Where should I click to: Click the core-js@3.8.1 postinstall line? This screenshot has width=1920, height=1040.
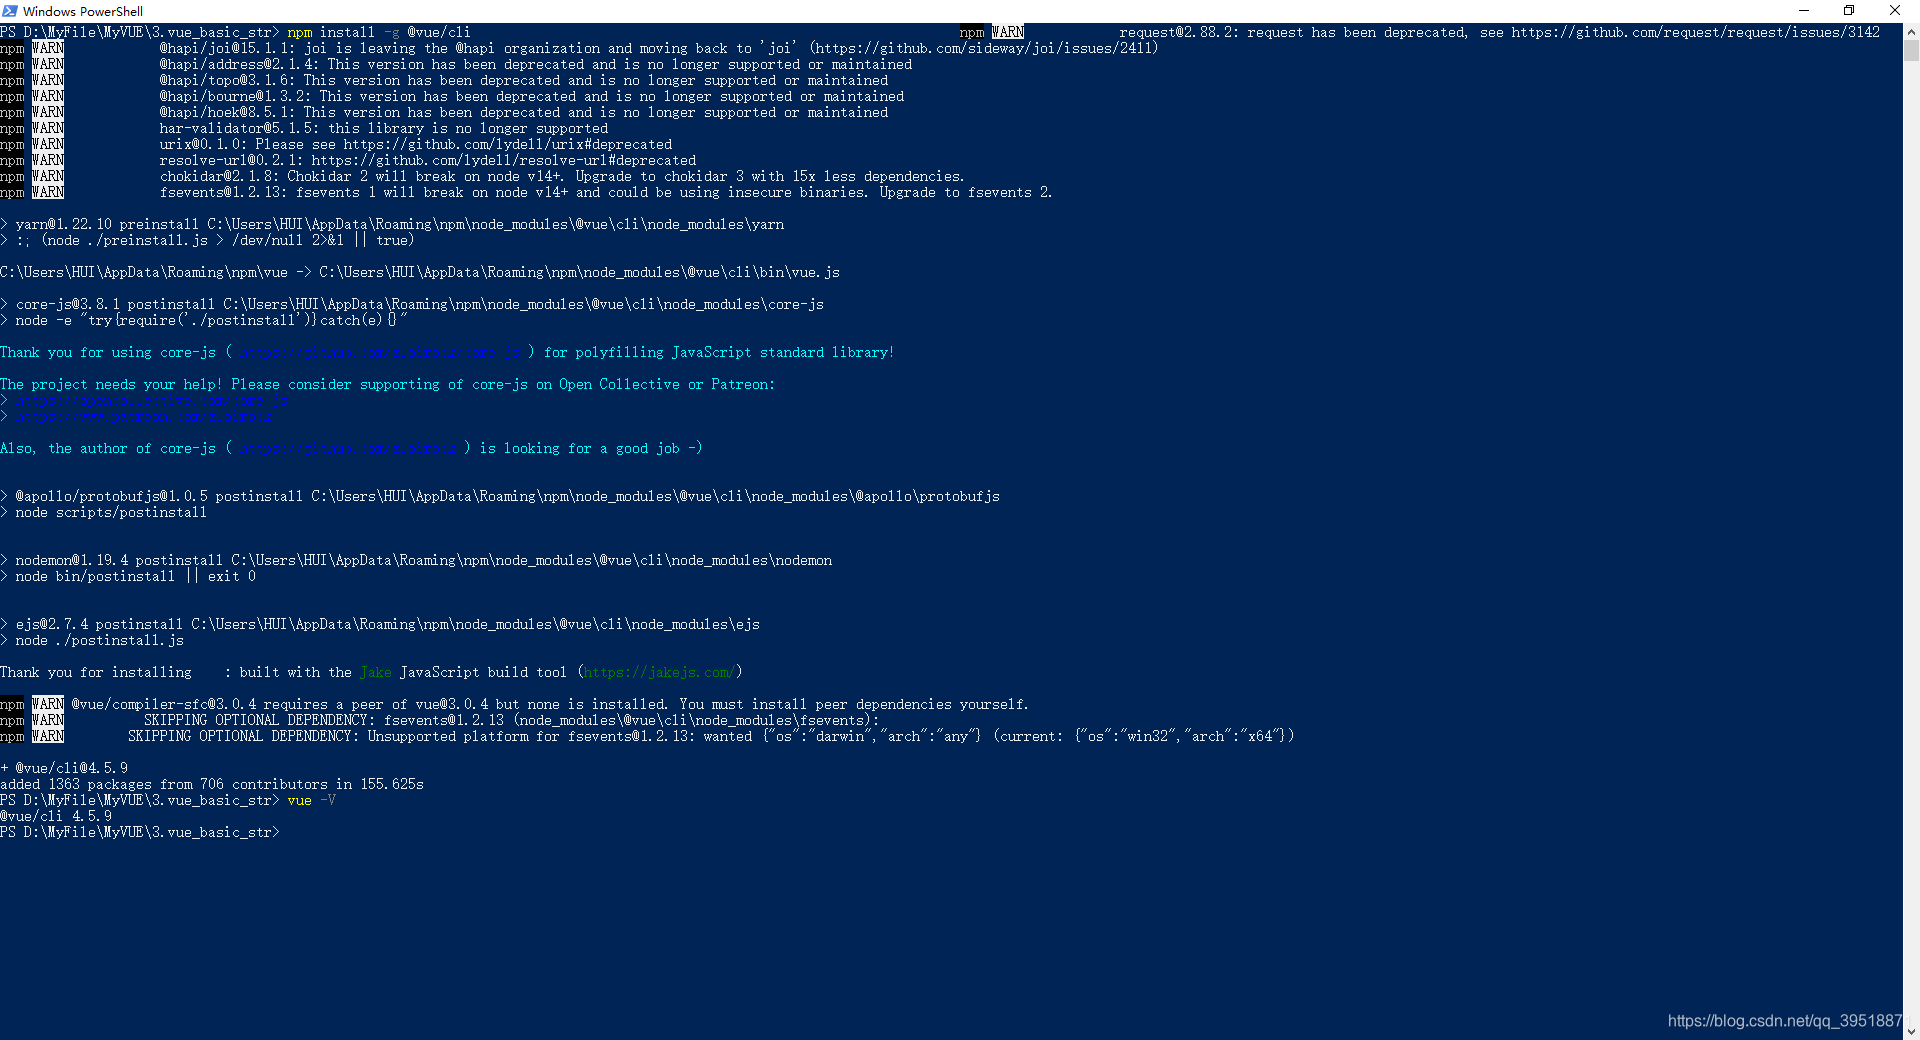pos(412,304)
